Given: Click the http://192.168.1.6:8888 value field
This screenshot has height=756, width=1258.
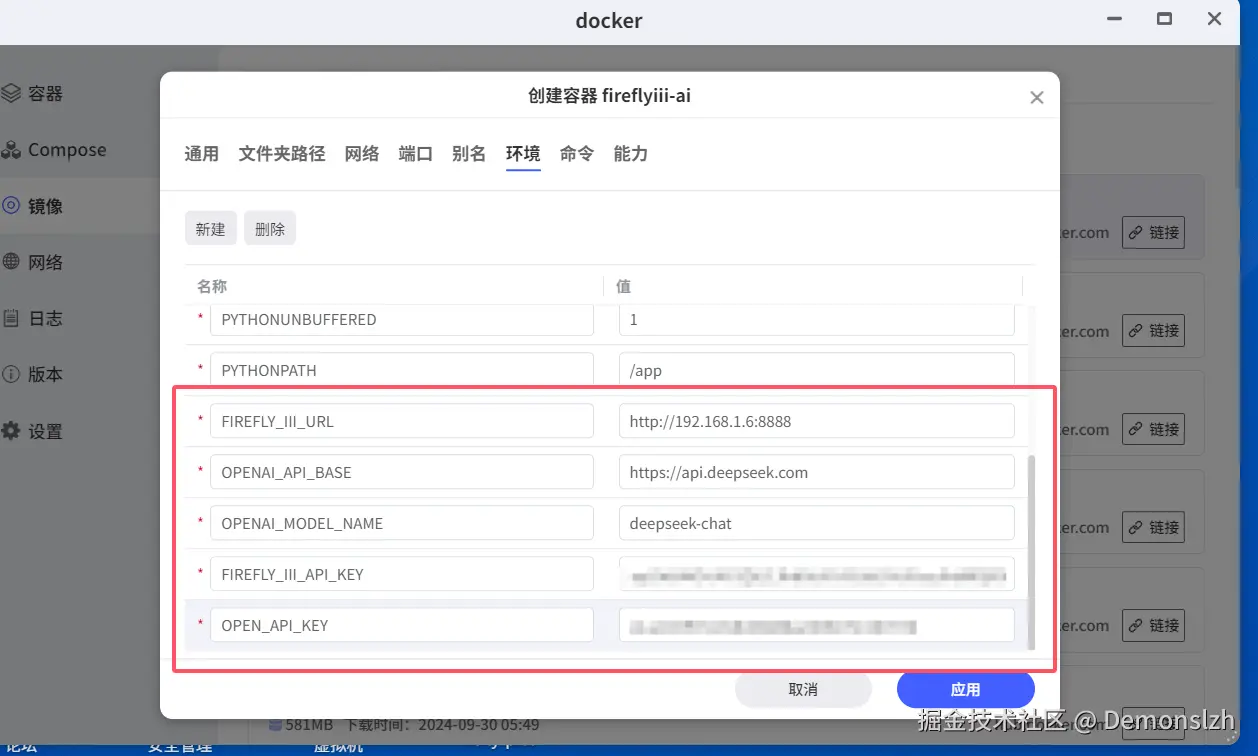Looking at the screenshot, I should (x=817, y=421).
